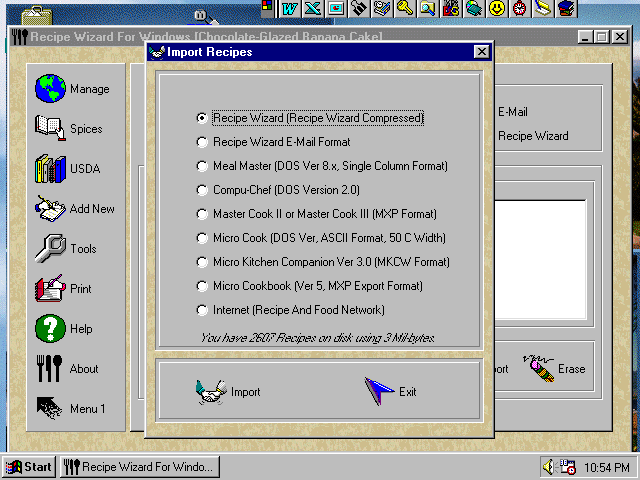Select Master Cook II or III MXP Format
Viewport: 640px width, 480px height.
pyautogui.click(x=317, y=214)
